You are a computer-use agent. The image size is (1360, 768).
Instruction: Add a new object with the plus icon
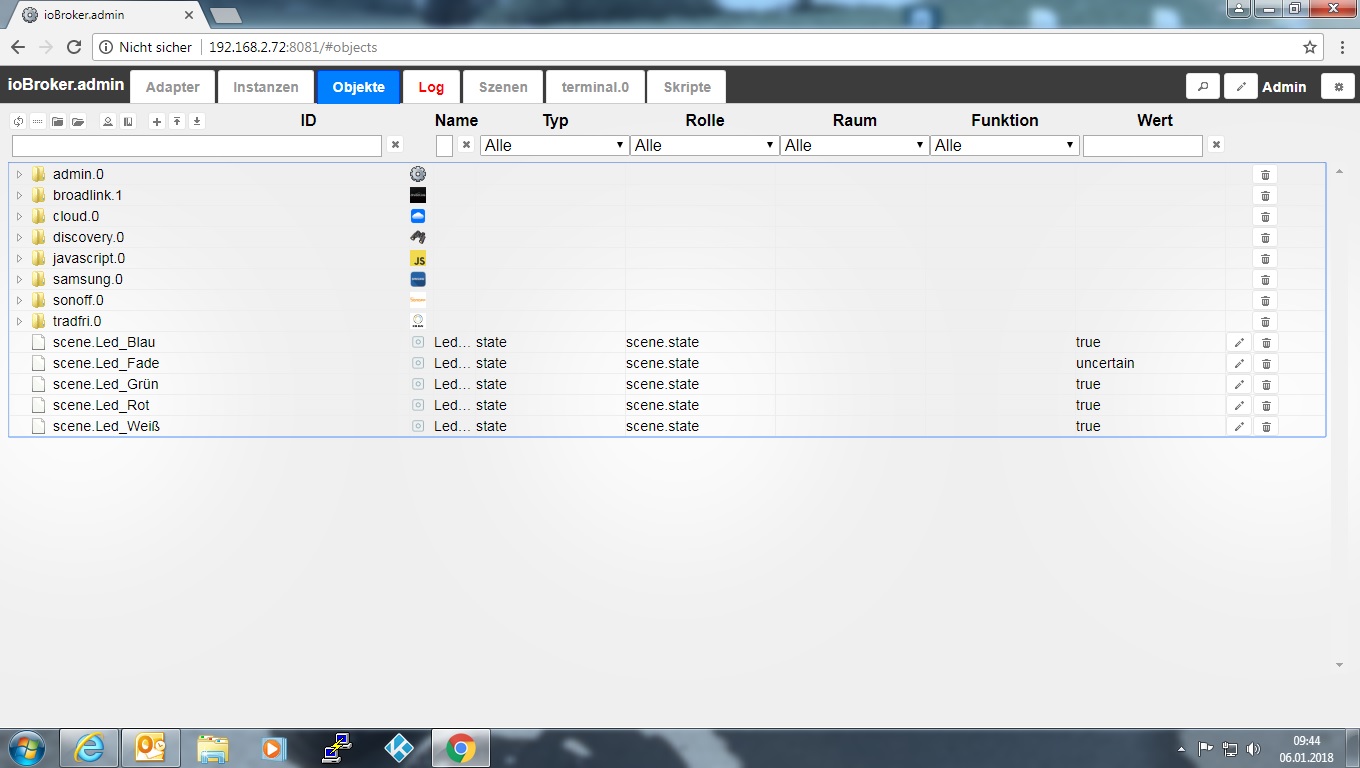[156, 121]
